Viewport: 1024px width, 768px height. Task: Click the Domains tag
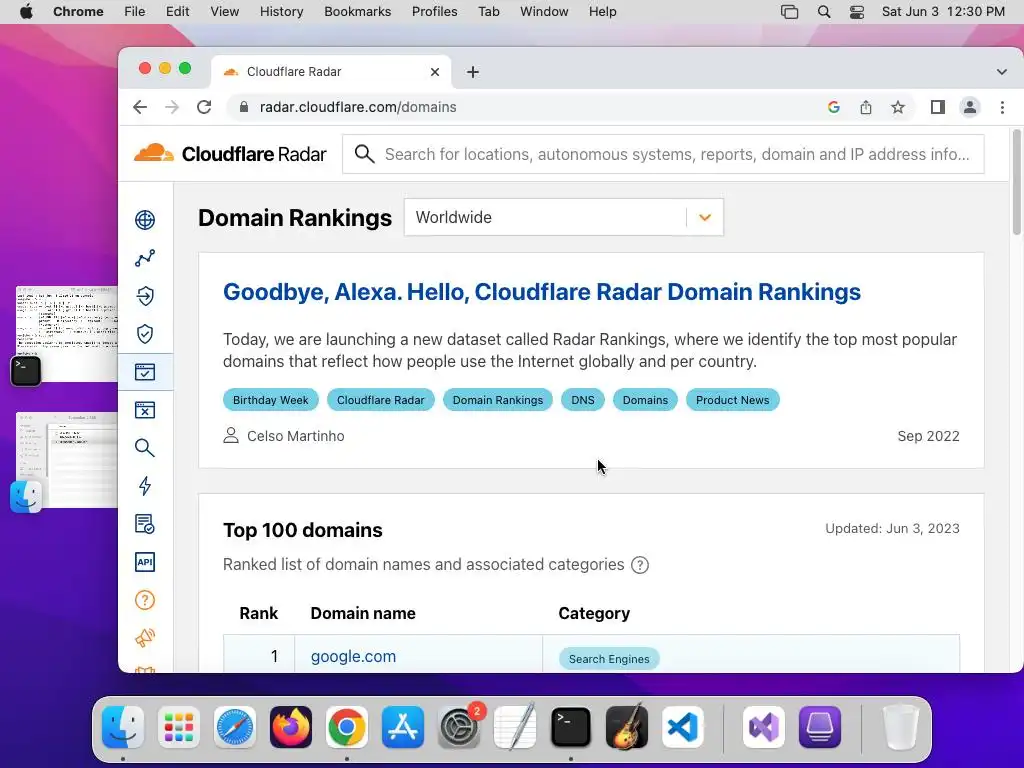click(x=645, y=400)
